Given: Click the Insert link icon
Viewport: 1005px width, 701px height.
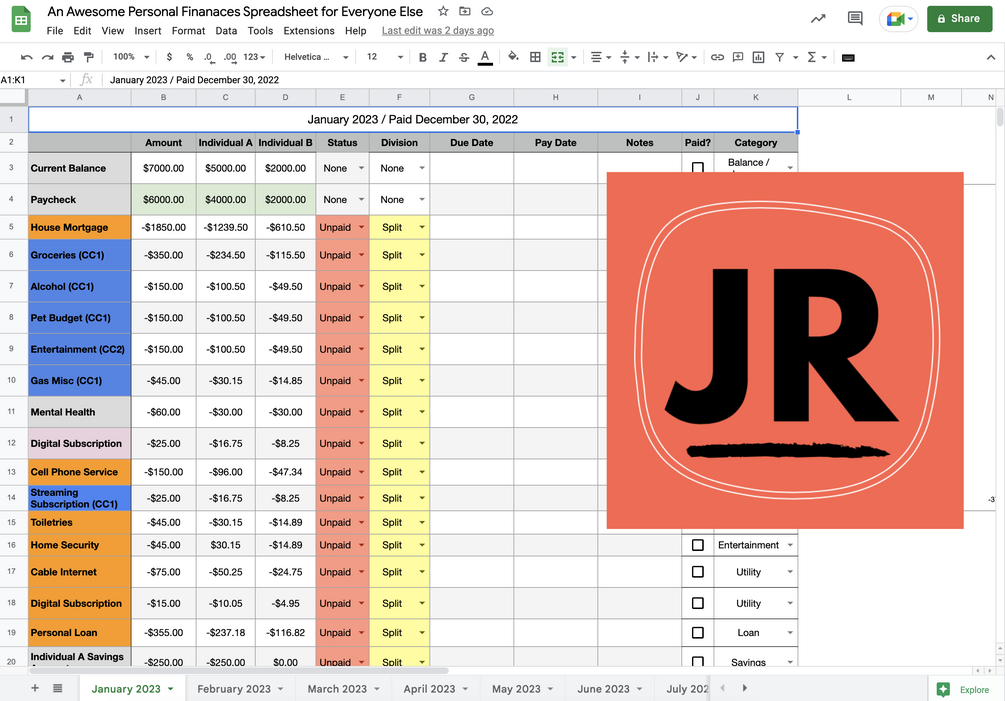Looking at the screenshot, I should (717, 57).
